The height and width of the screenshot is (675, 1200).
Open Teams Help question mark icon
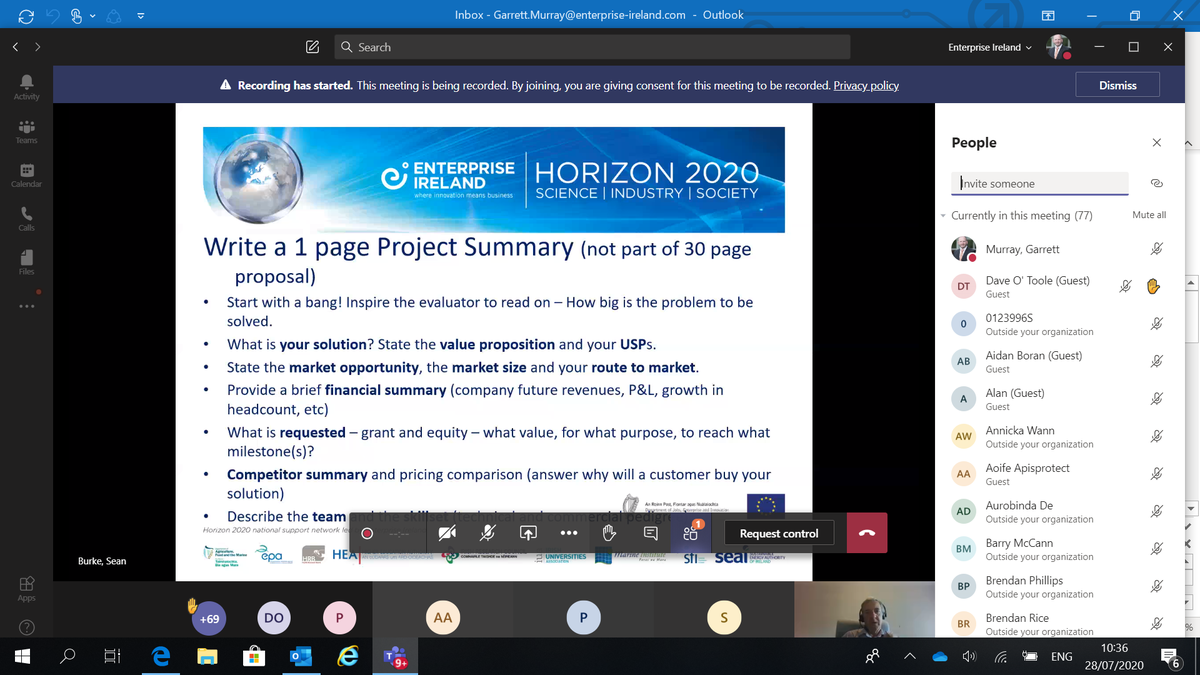[x=27, y=628]
